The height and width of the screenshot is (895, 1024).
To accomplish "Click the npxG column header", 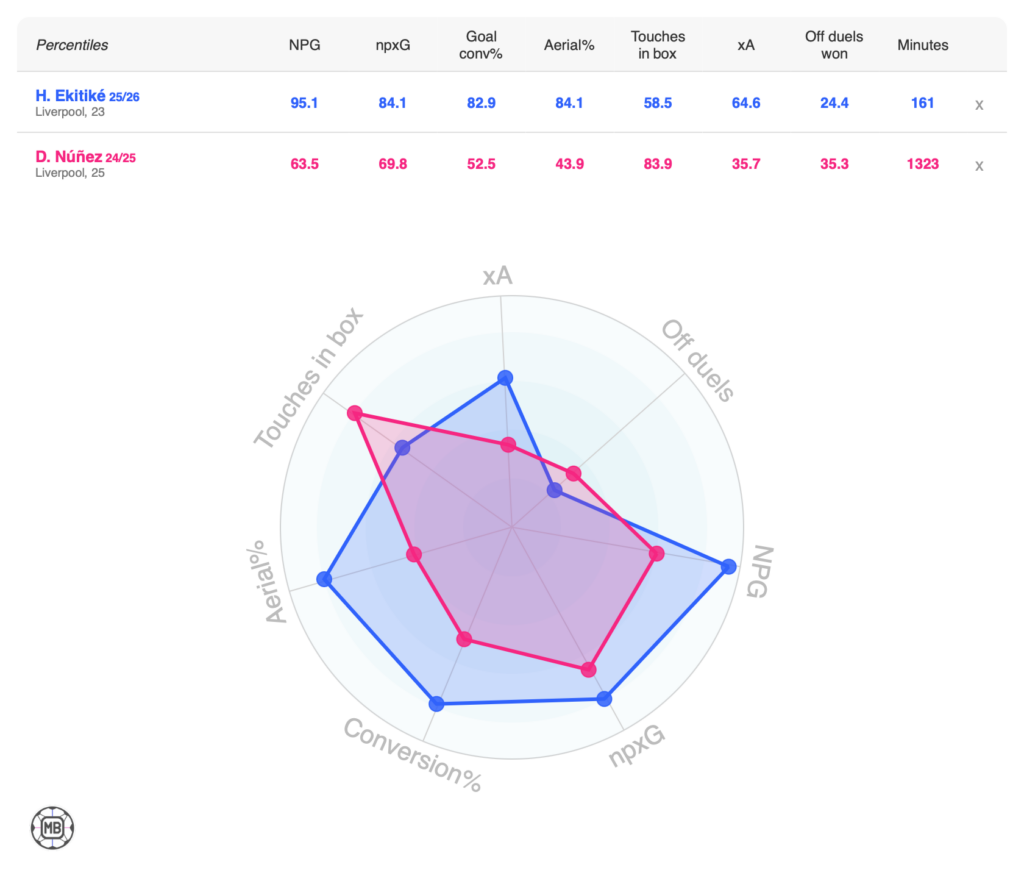I will tap(389, 45).
